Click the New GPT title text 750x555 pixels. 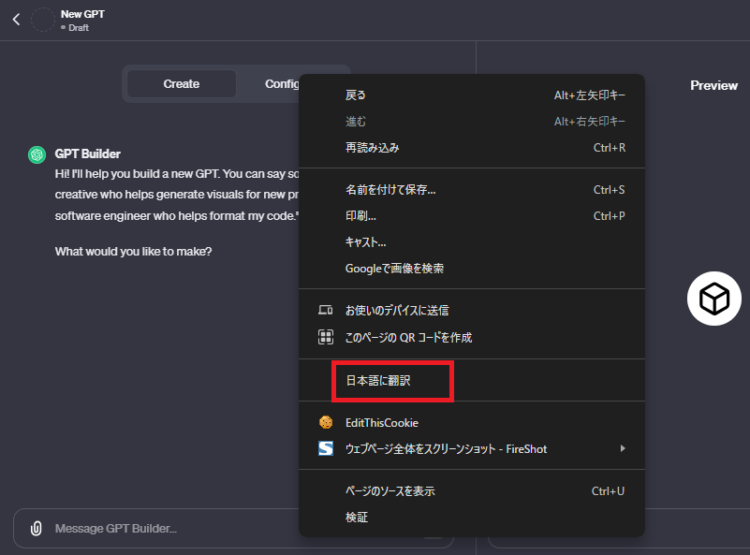pos(83,14)
